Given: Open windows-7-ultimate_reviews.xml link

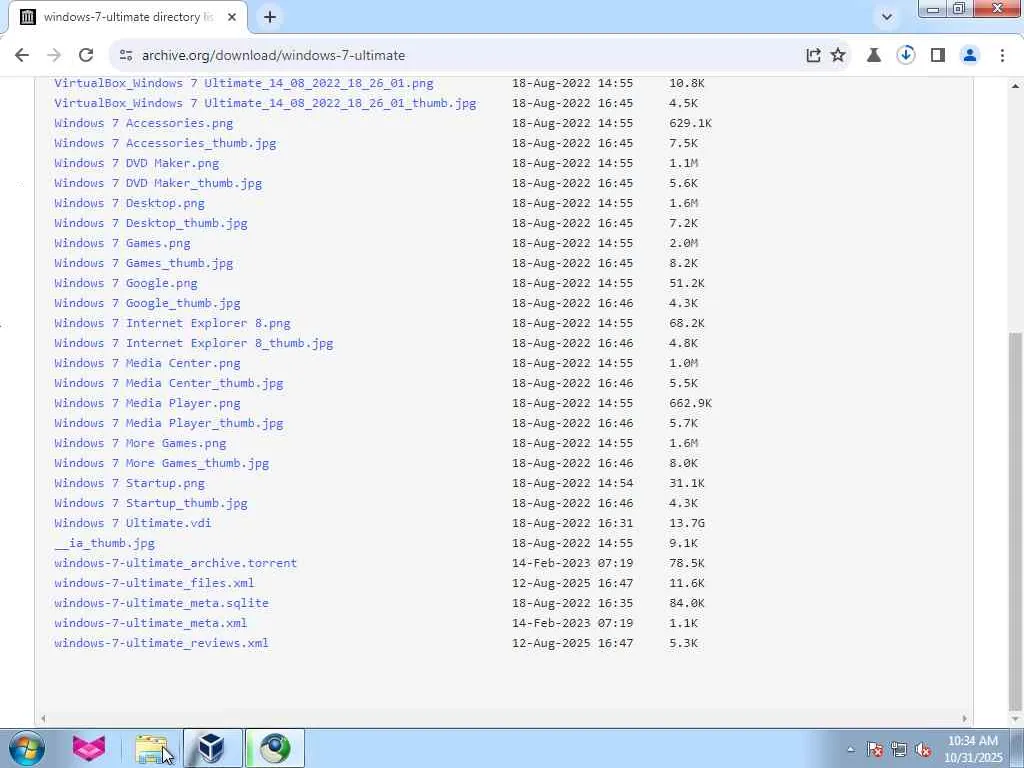Looking at the screenshot, I should 161,643.
